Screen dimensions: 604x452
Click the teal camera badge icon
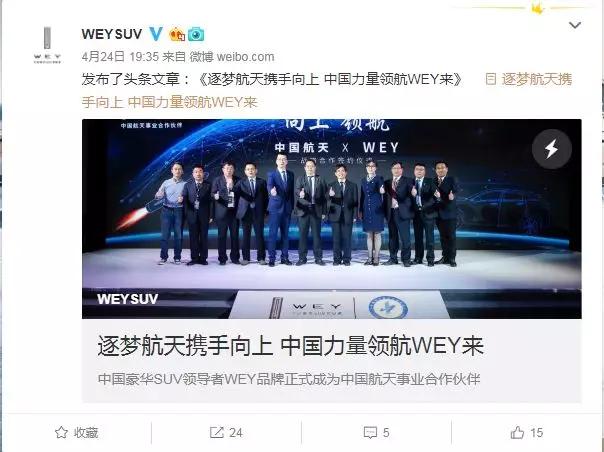pyautogui.click(x=196, y=34)
